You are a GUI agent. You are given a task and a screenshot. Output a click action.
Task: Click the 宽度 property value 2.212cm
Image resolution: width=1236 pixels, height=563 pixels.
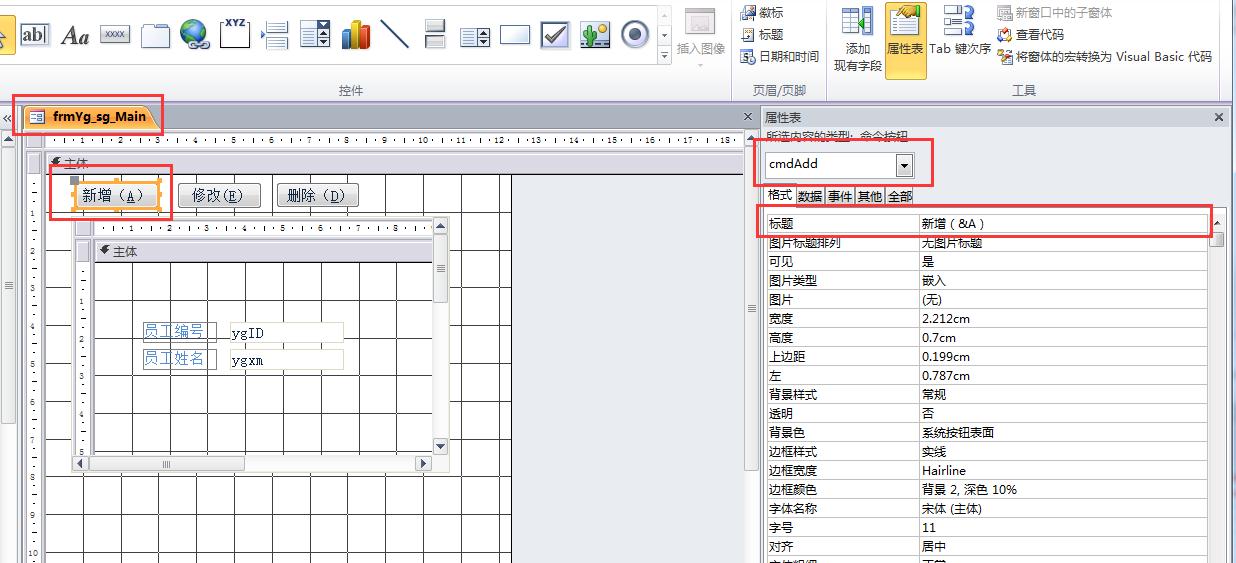(x=1063, y=319)
